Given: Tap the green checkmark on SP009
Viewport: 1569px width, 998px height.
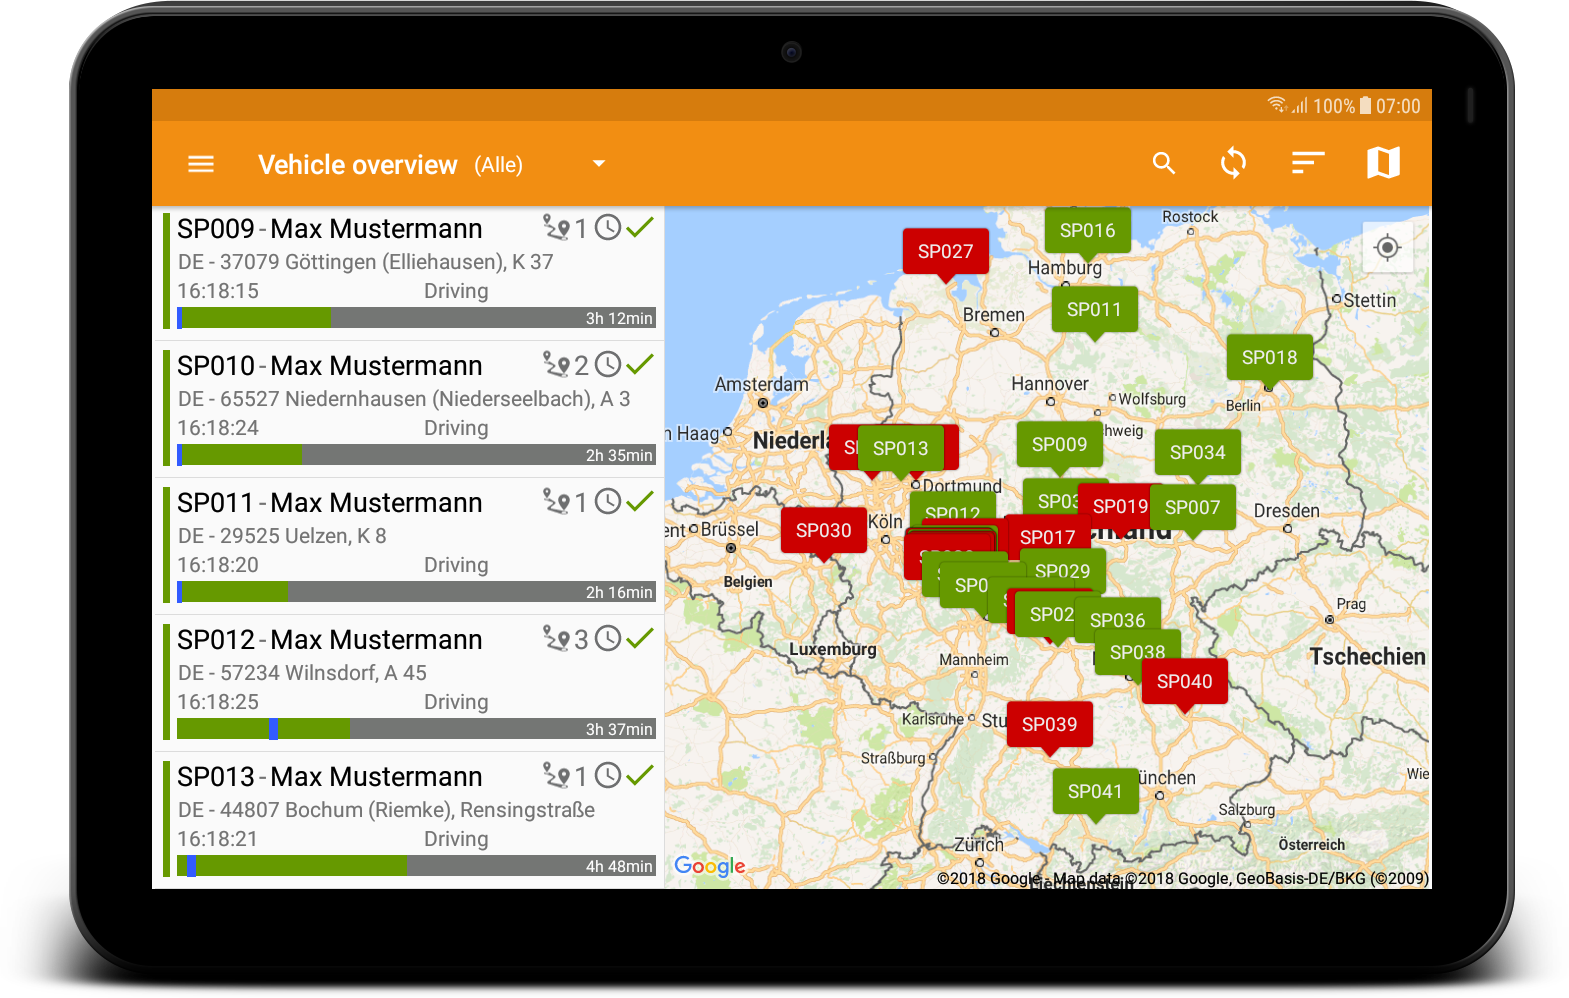Looking at the screenshot, I should 640,227.
